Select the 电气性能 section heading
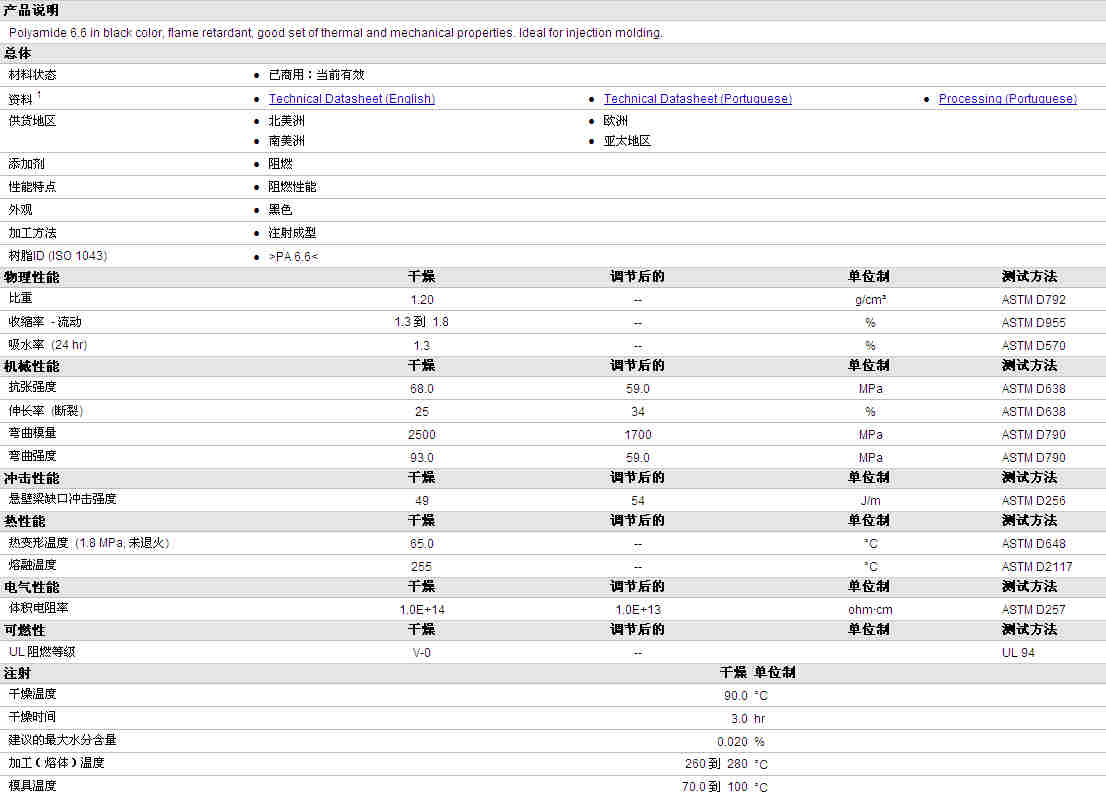This screenshot has height=795, width=1106. click(x=31, y=587)
